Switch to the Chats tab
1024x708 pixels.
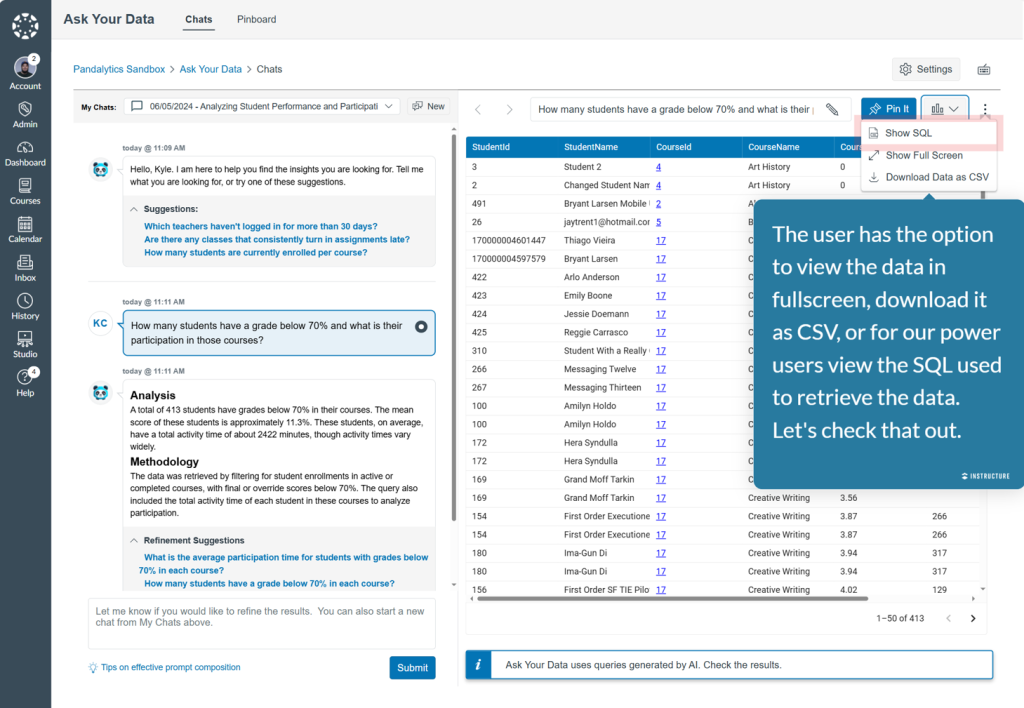[x=199, y=20]
